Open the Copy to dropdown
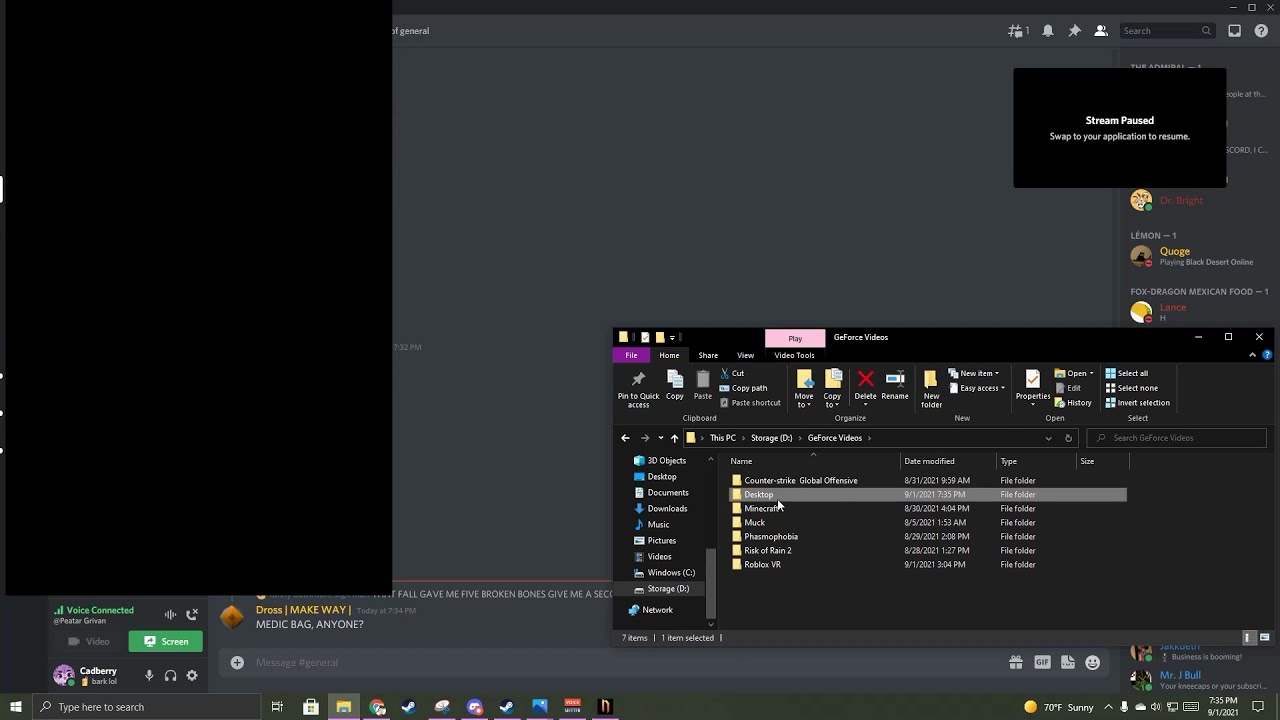Viewport: 1280px width, 720px height. pyautogui.click(x=832, y=389)
